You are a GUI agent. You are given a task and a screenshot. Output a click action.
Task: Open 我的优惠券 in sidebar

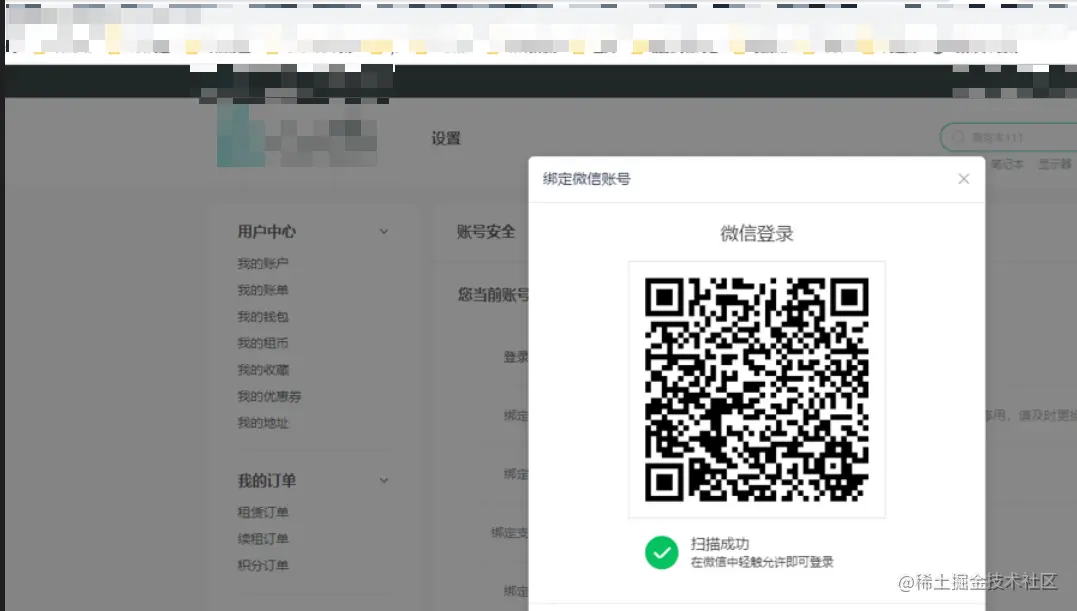(x=269, y=397)
